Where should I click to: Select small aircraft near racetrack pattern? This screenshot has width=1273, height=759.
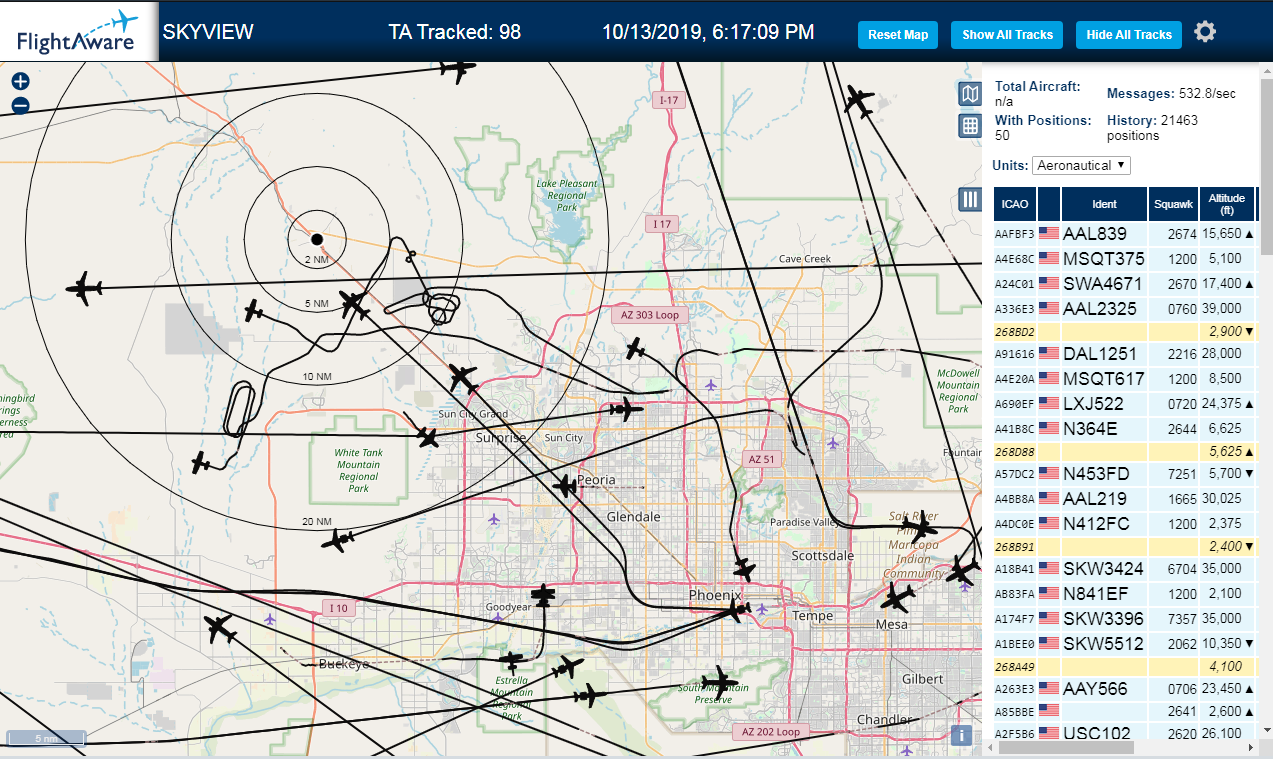point(202,463)
